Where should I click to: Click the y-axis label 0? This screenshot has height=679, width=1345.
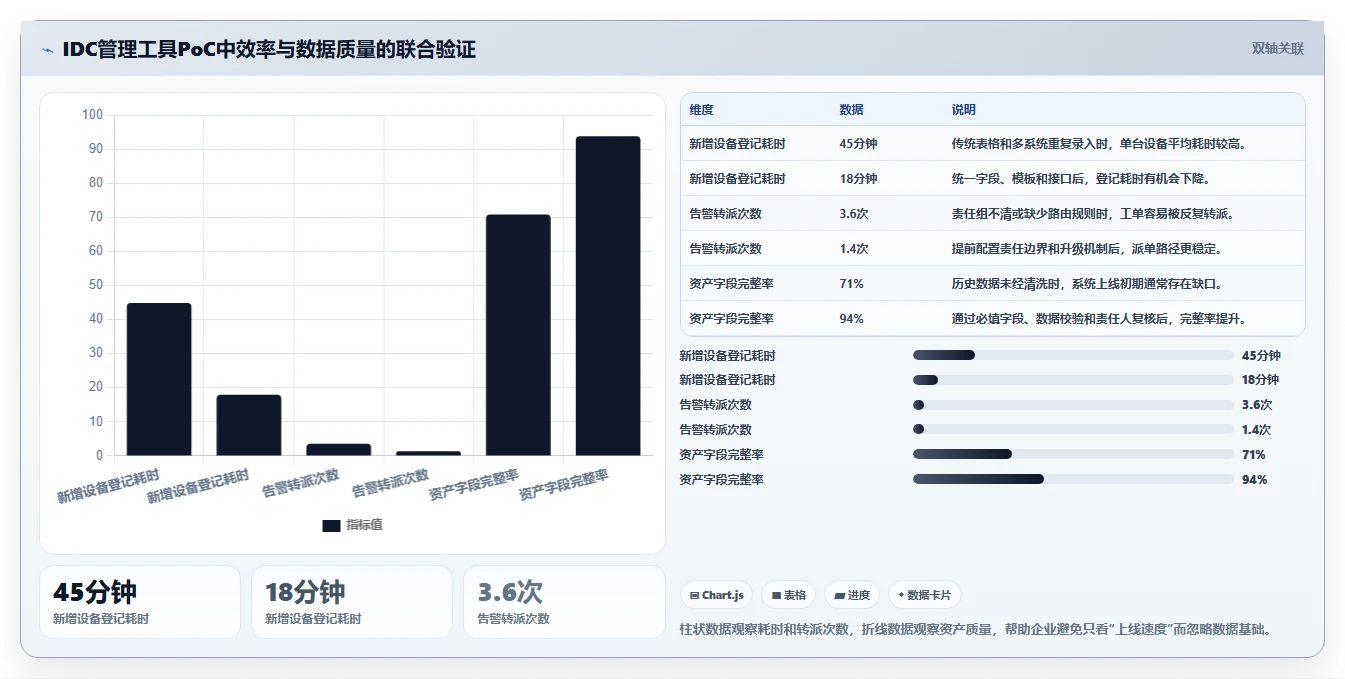(x=100, y=455)
